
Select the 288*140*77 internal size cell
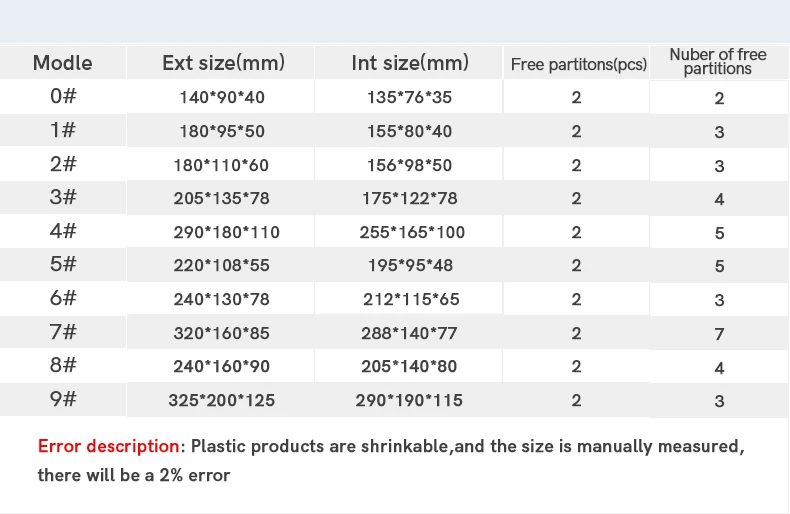409,333
